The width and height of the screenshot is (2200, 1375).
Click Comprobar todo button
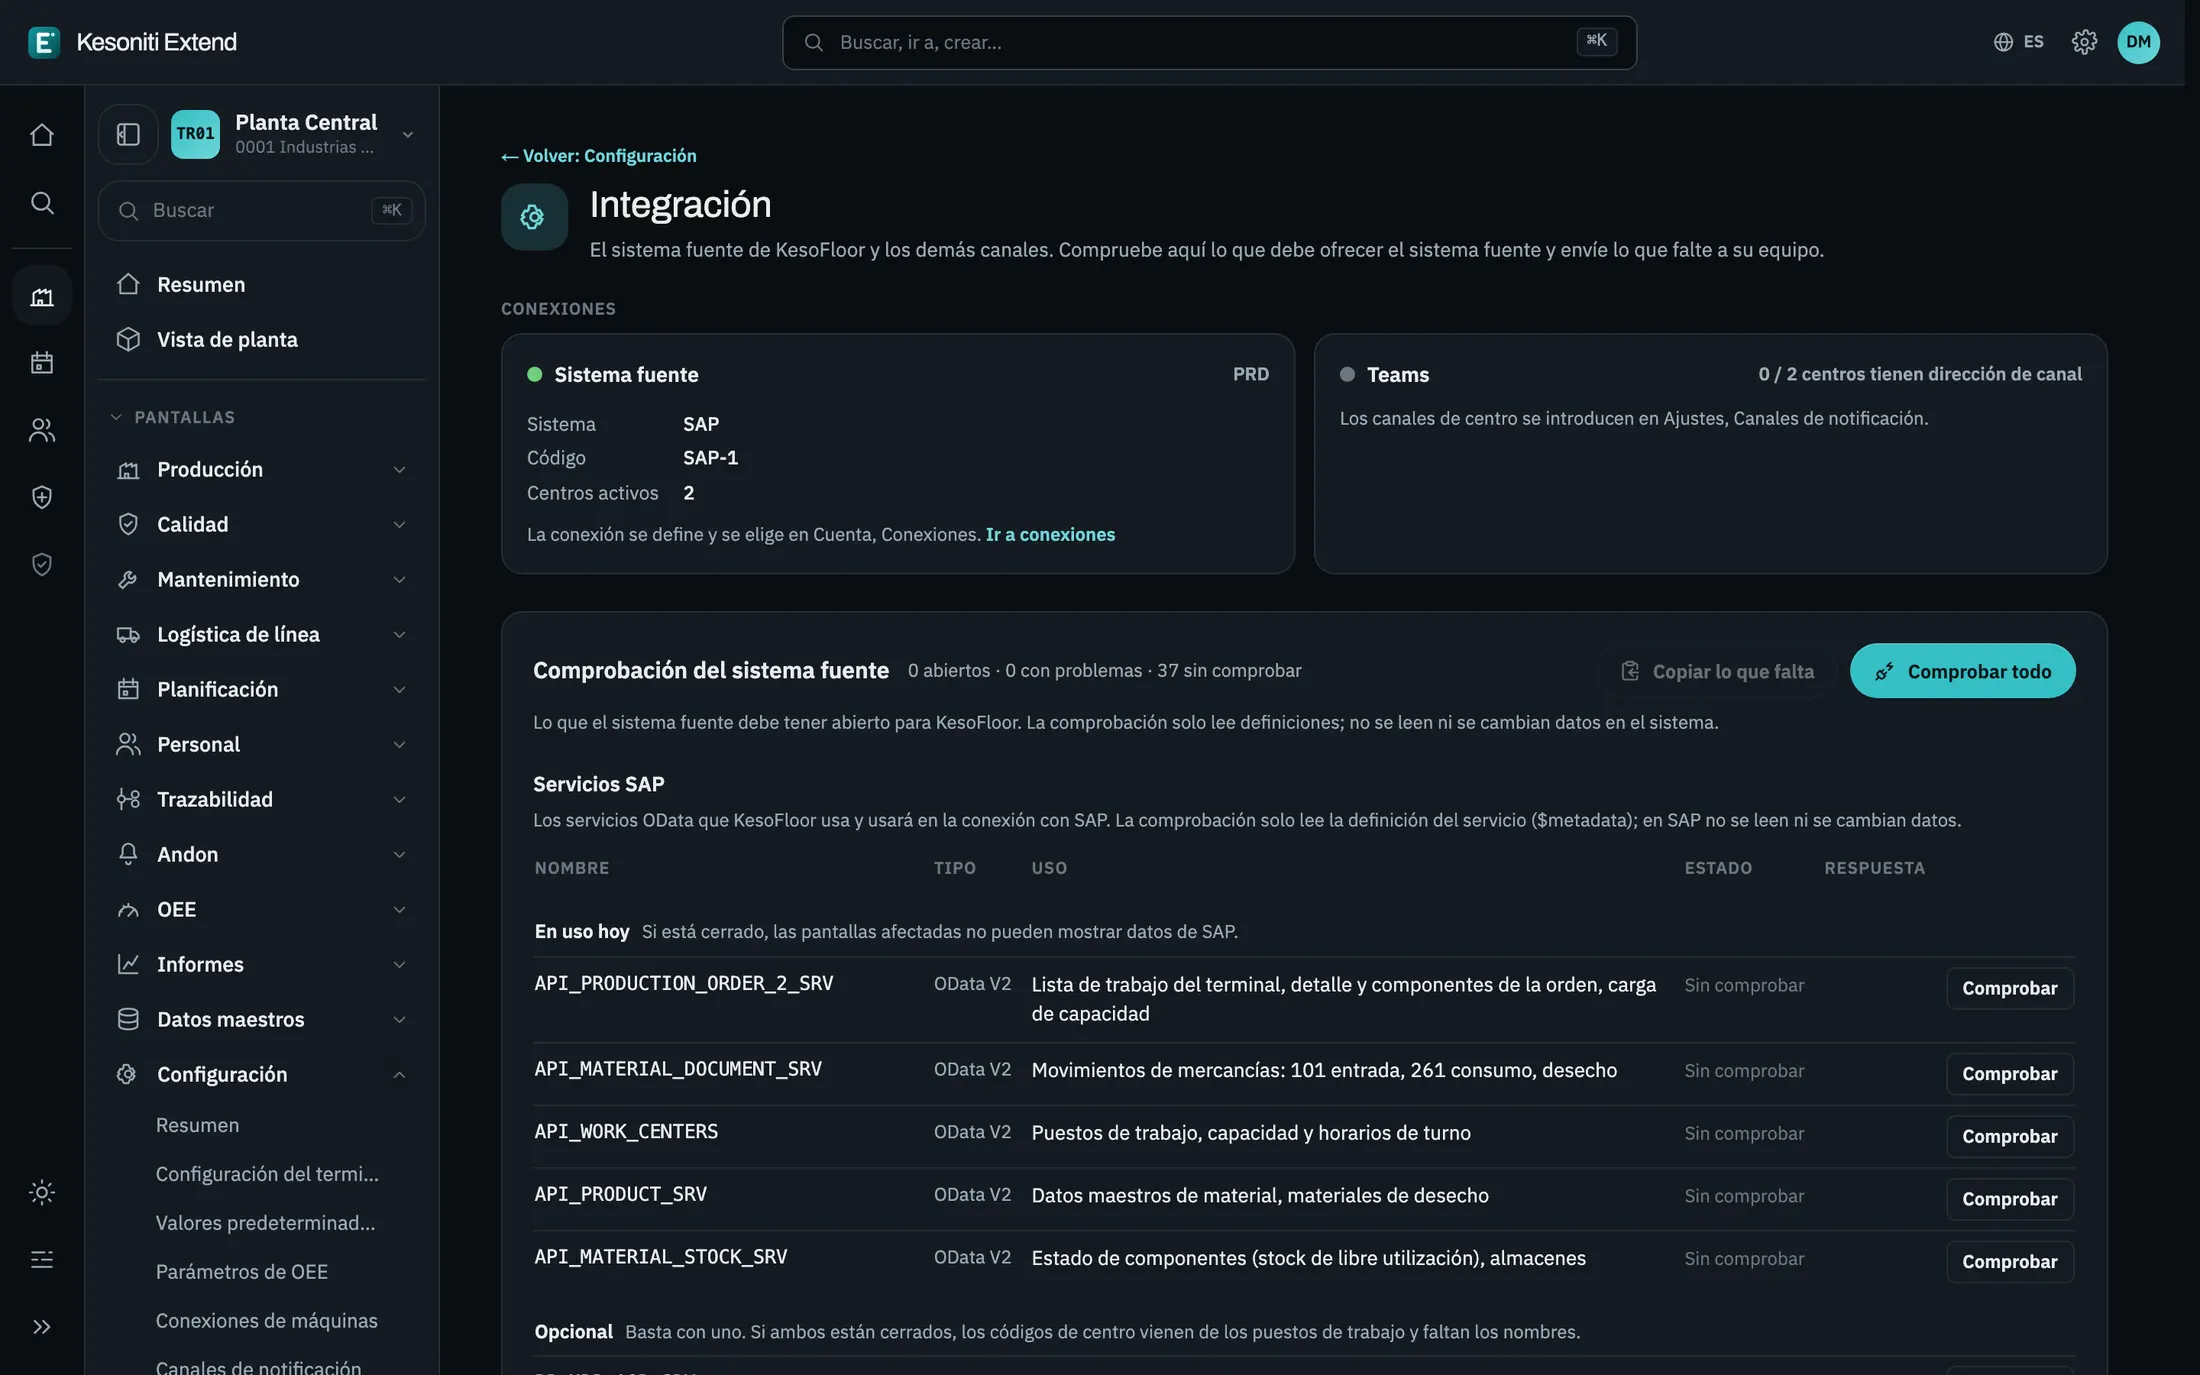(1962, 671)
